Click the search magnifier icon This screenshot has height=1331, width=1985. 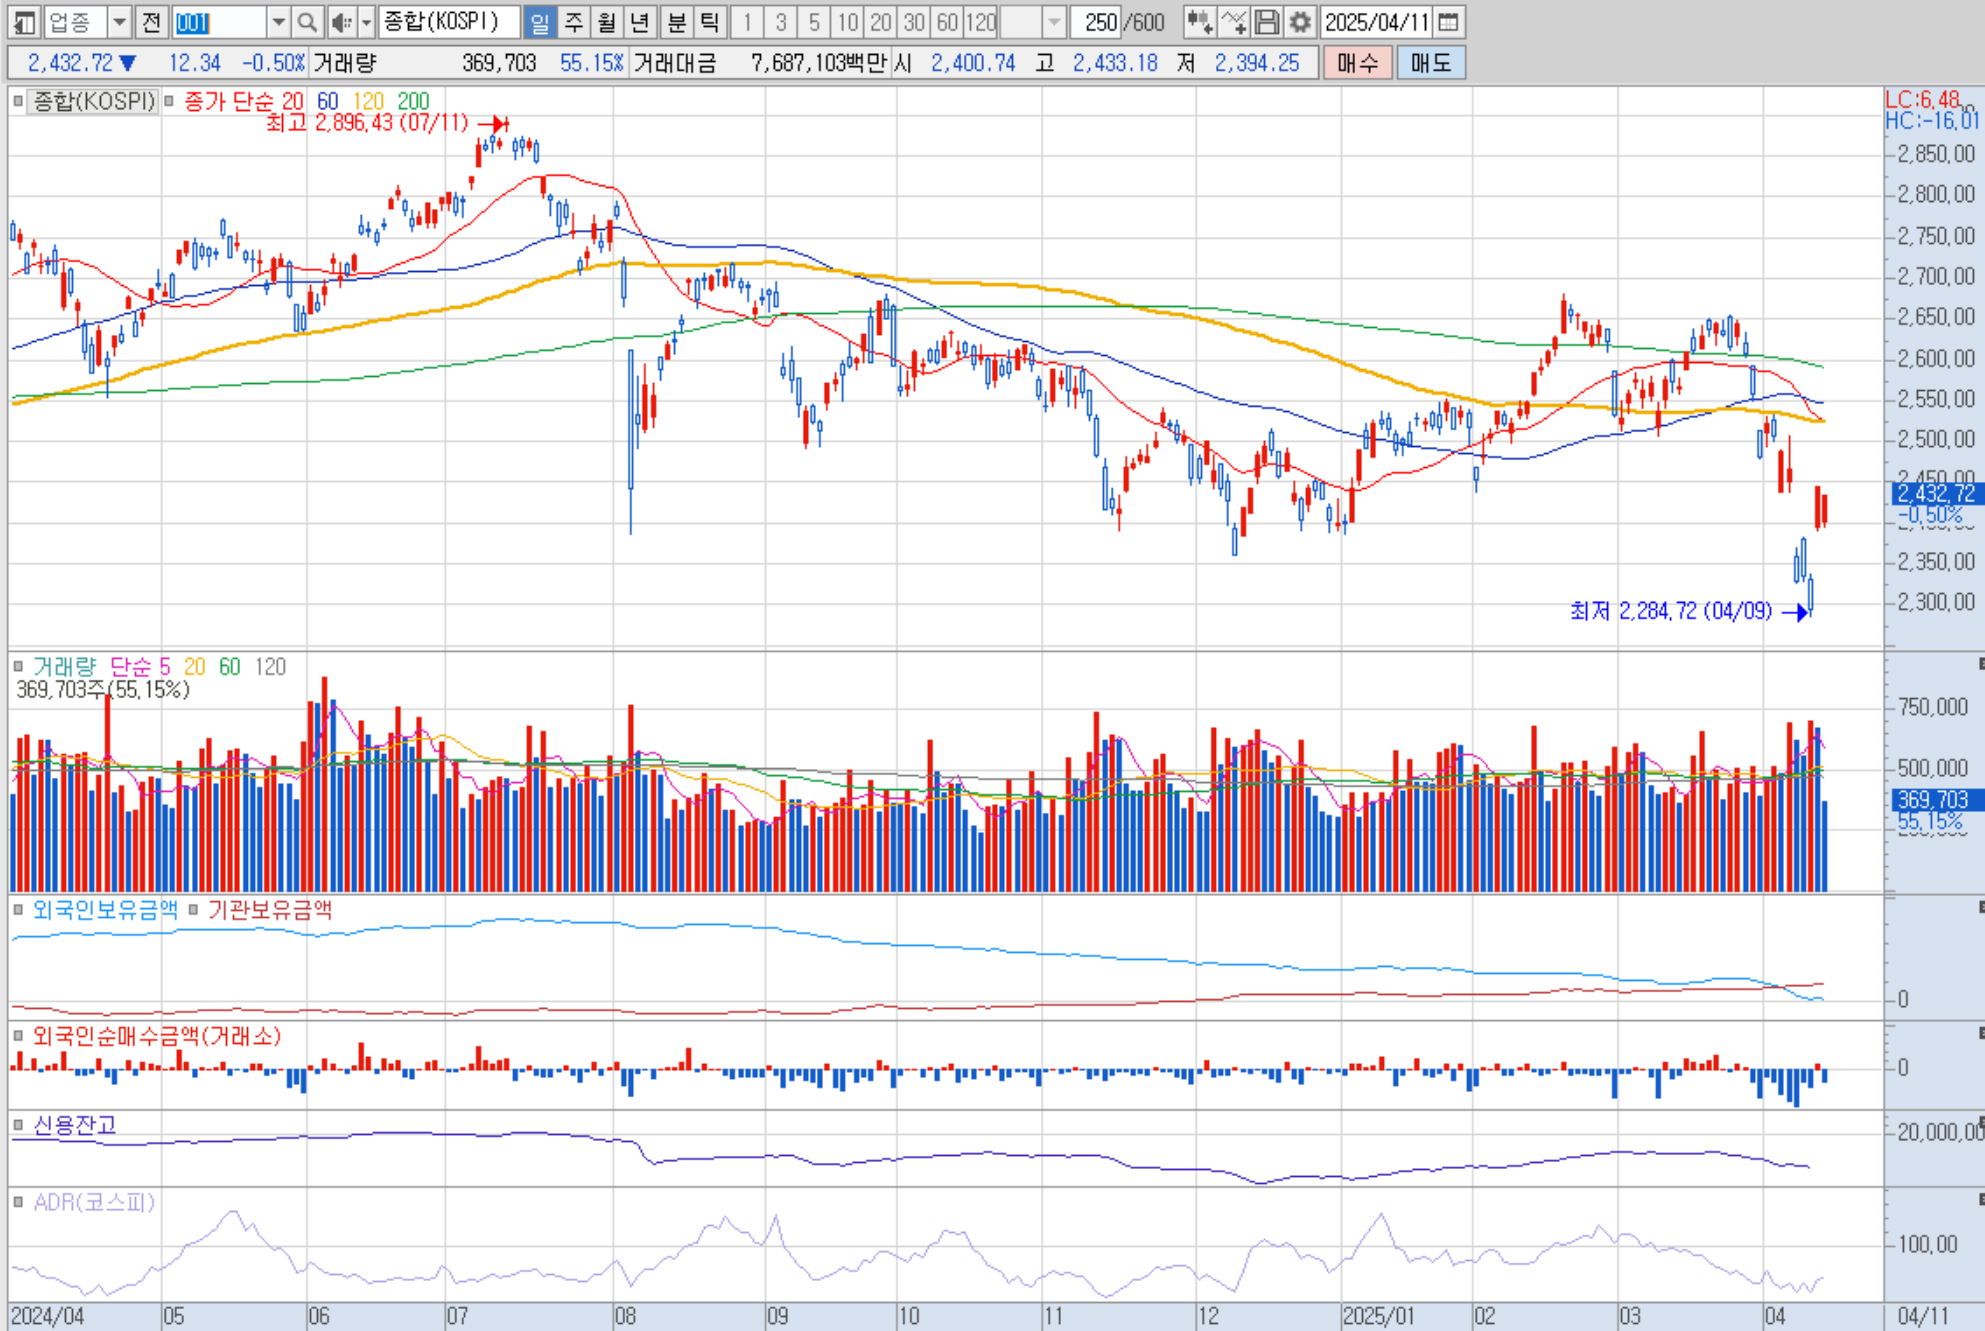308,22
